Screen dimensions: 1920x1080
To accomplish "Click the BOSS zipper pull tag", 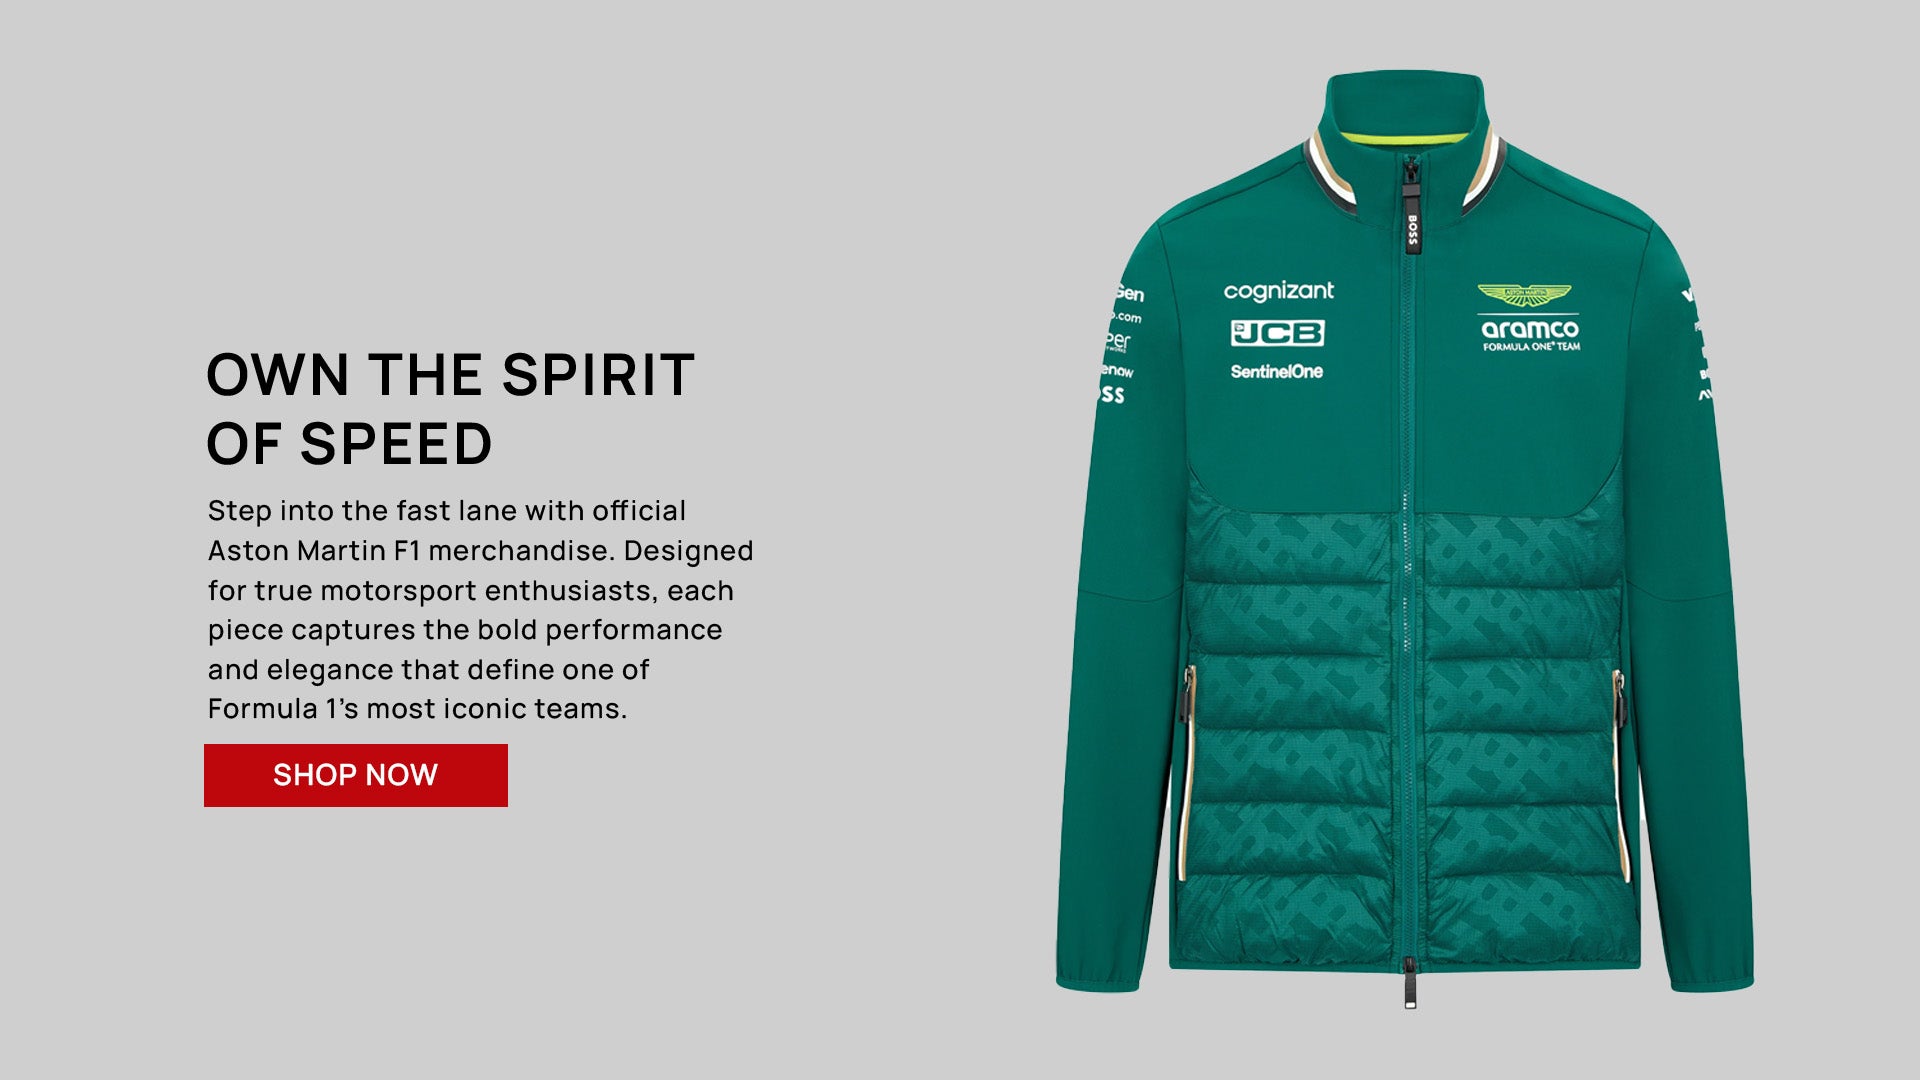I will [x=1412, y=222].
